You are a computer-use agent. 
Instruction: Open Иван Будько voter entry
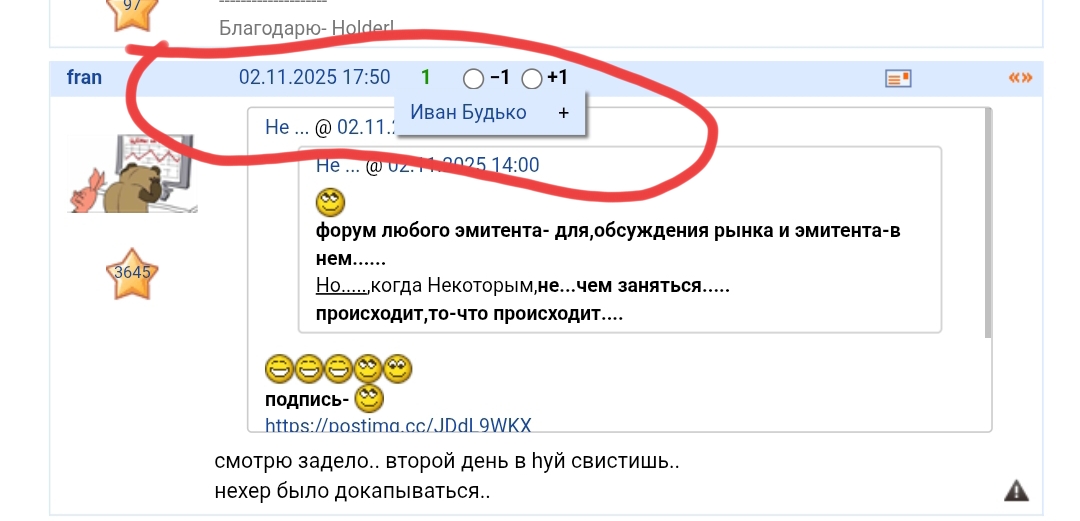pos(468,112)
